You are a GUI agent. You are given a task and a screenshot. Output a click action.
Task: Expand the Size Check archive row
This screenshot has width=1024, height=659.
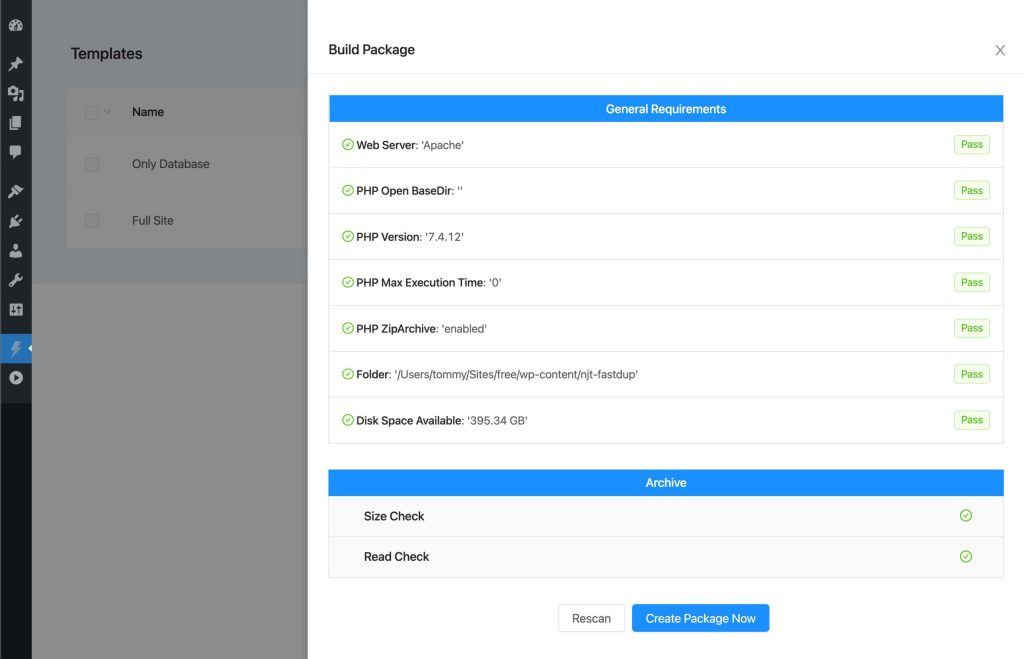coord(665,516)
